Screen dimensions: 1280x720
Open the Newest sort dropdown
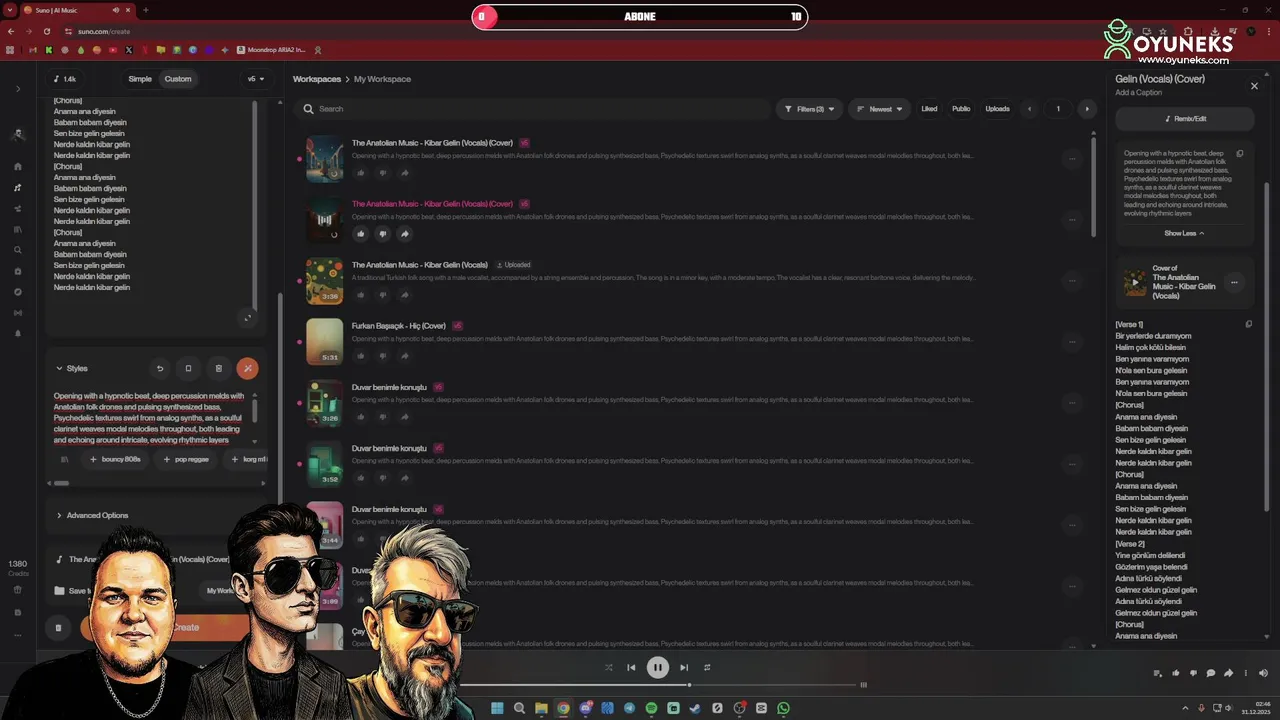pos(880,109)
